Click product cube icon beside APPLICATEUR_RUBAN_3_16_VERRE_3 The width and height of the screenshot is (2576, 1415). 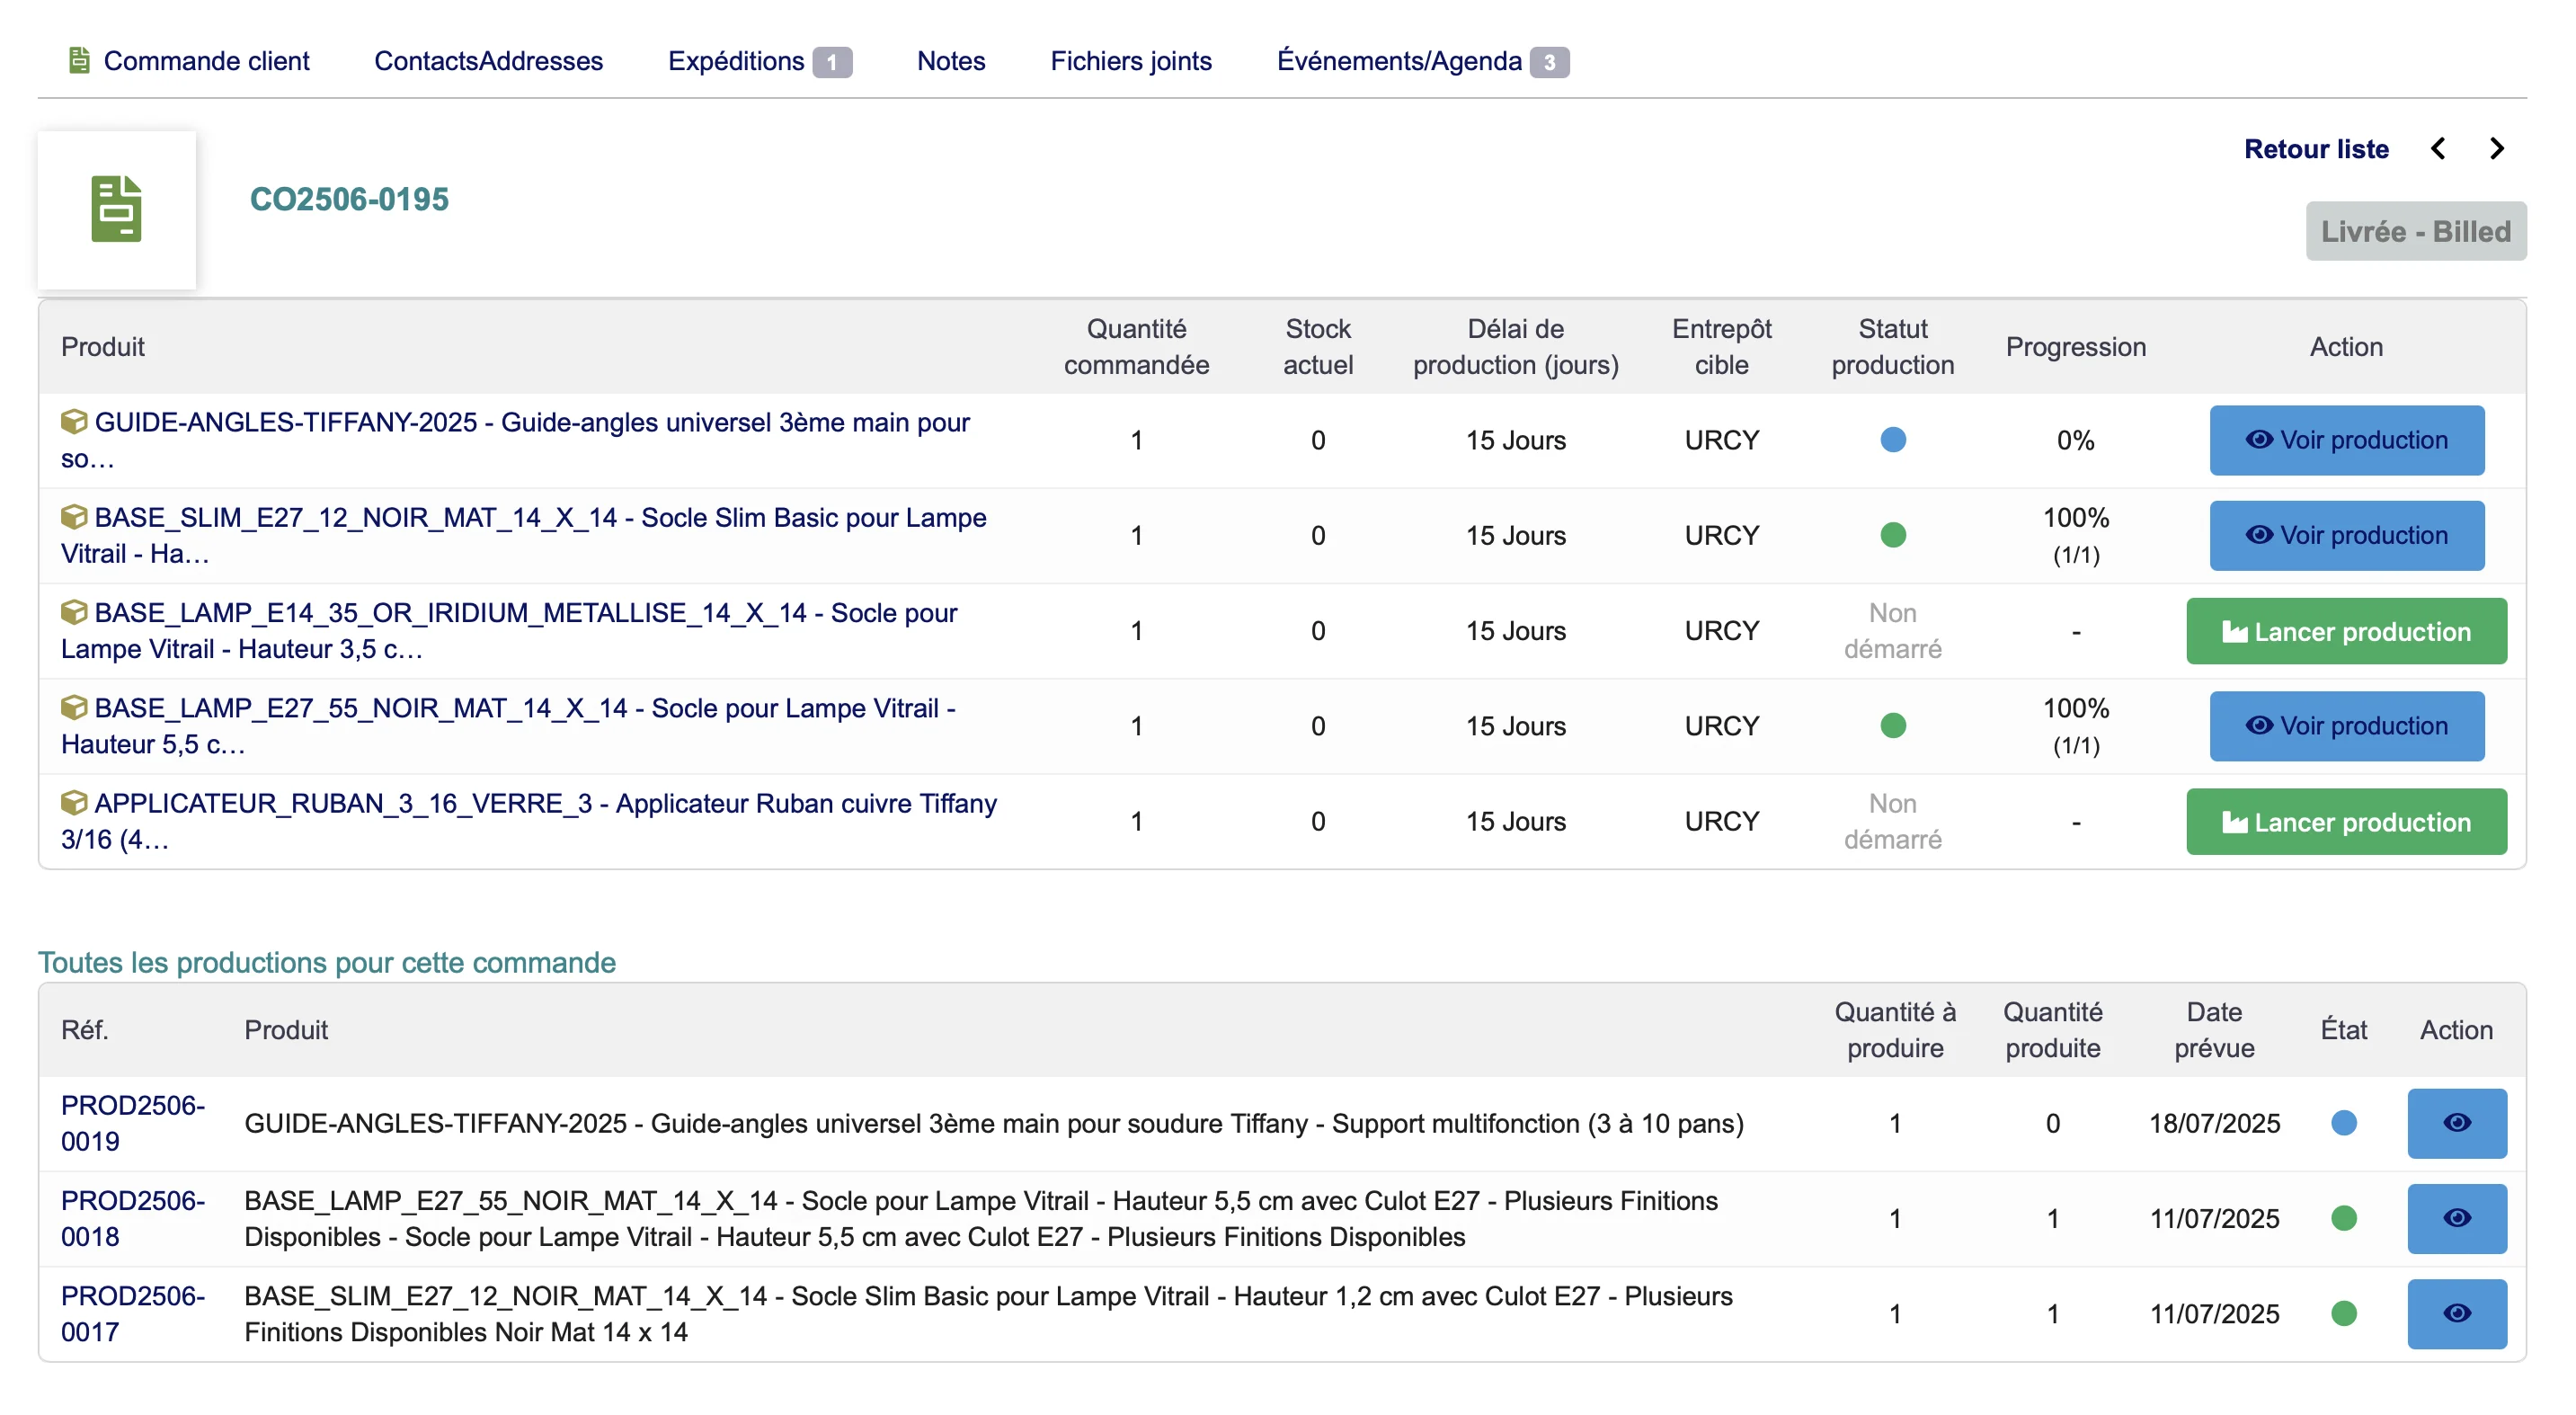[x=73, y=803]
